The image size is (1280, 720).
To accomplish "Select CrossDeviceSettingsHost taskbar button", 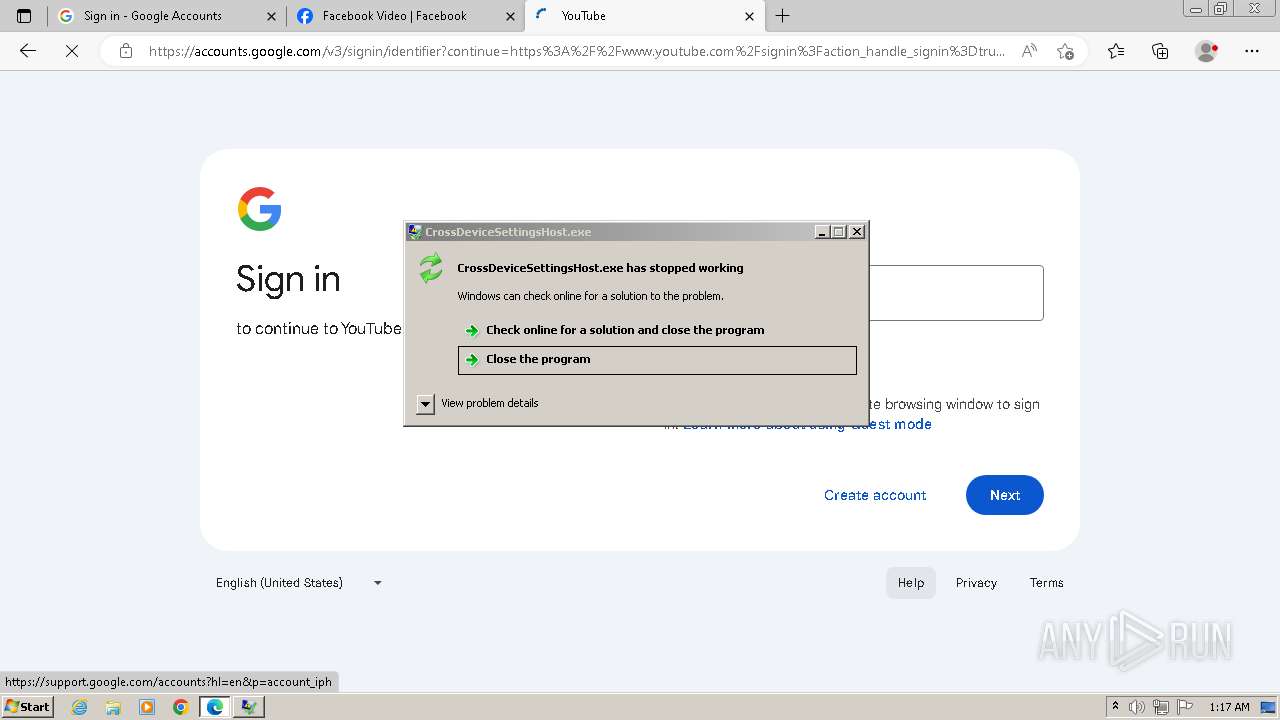I will (249, 707).
